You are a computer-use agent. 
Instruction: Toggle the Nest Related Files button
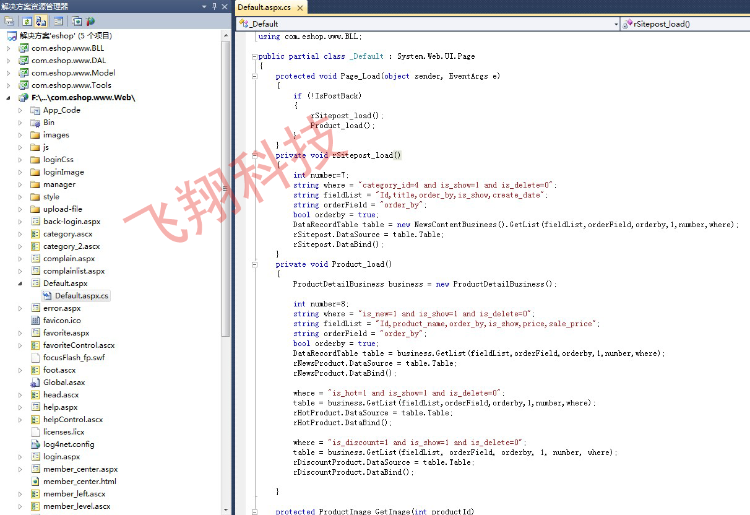[41, 20]
